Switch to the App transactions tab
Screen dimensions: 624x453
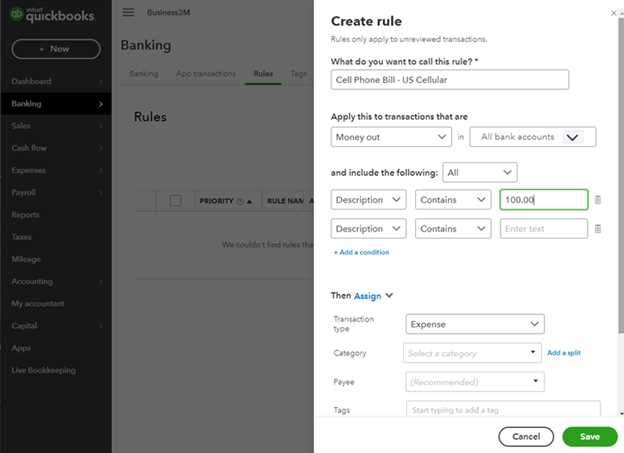(206, 74)
